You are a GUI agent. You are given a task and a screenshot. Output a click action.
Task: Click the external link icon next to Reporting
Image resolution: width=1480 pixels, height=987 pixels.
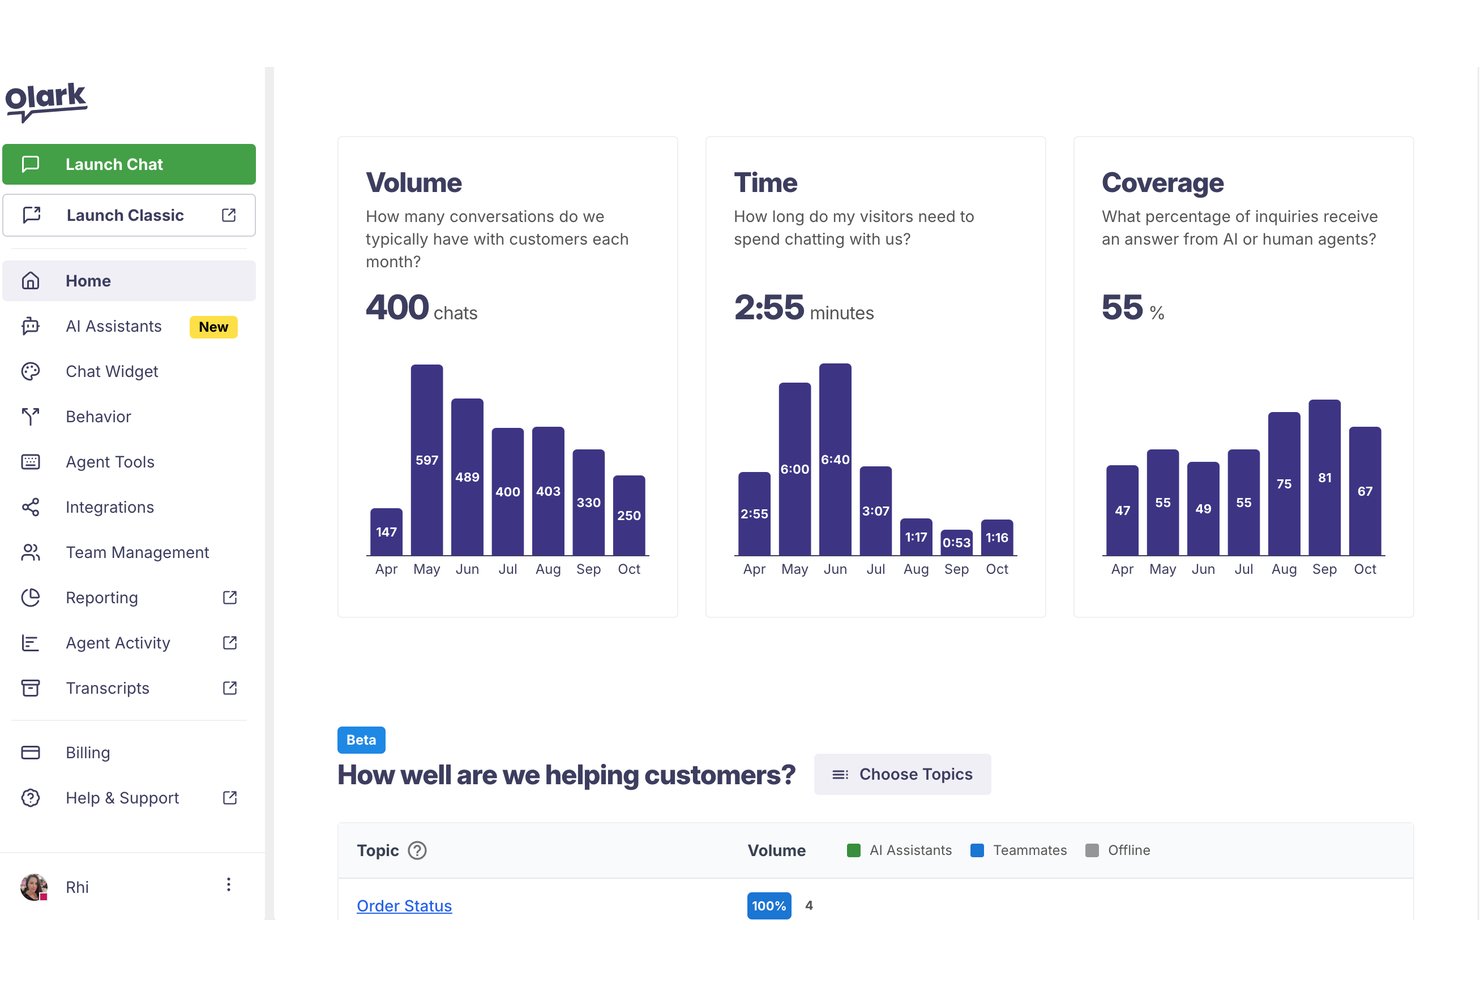230,597
